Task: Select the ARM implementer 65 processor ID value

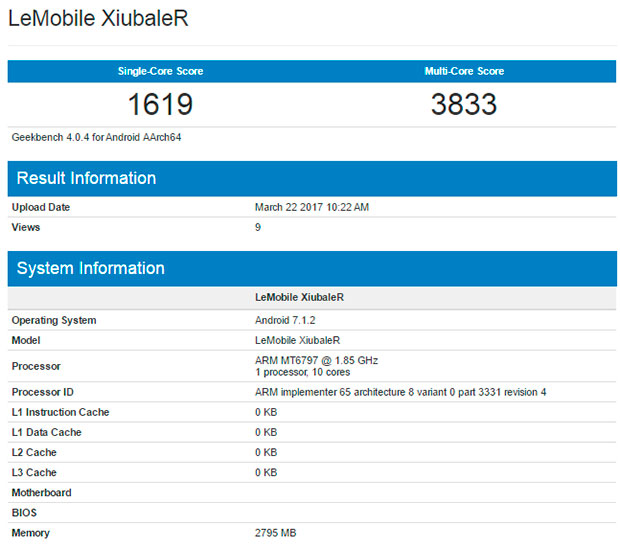Action: [401, 392]
